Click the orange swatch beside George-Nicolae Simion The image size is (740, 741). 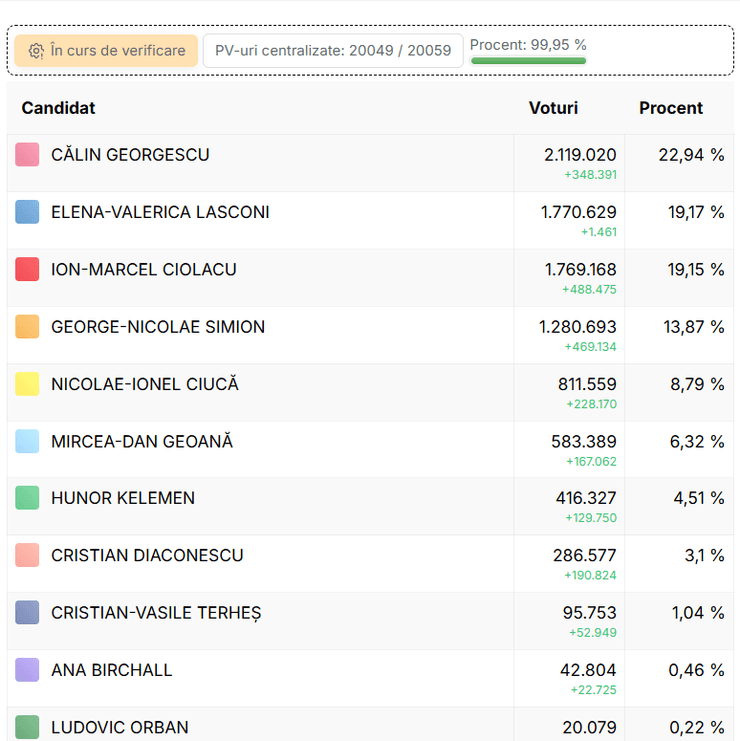pyautogui.click(x=28, y=327)
